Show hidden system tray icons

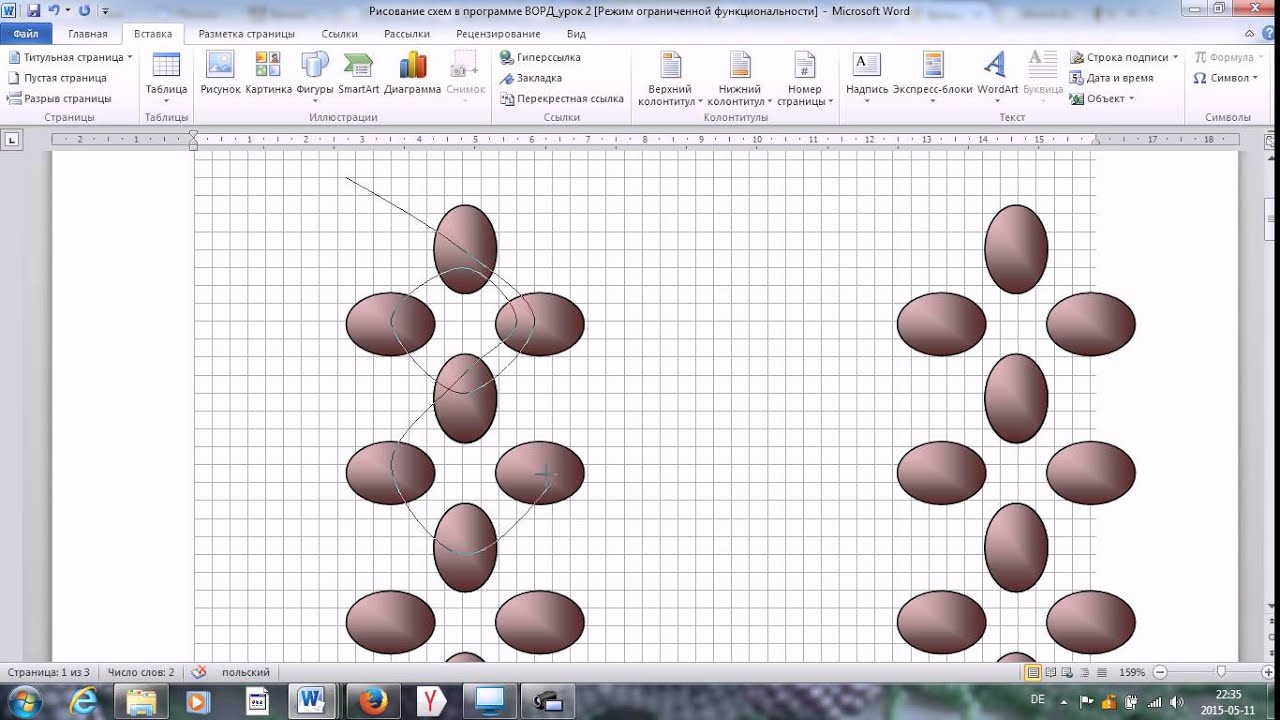coord(1062,702)
